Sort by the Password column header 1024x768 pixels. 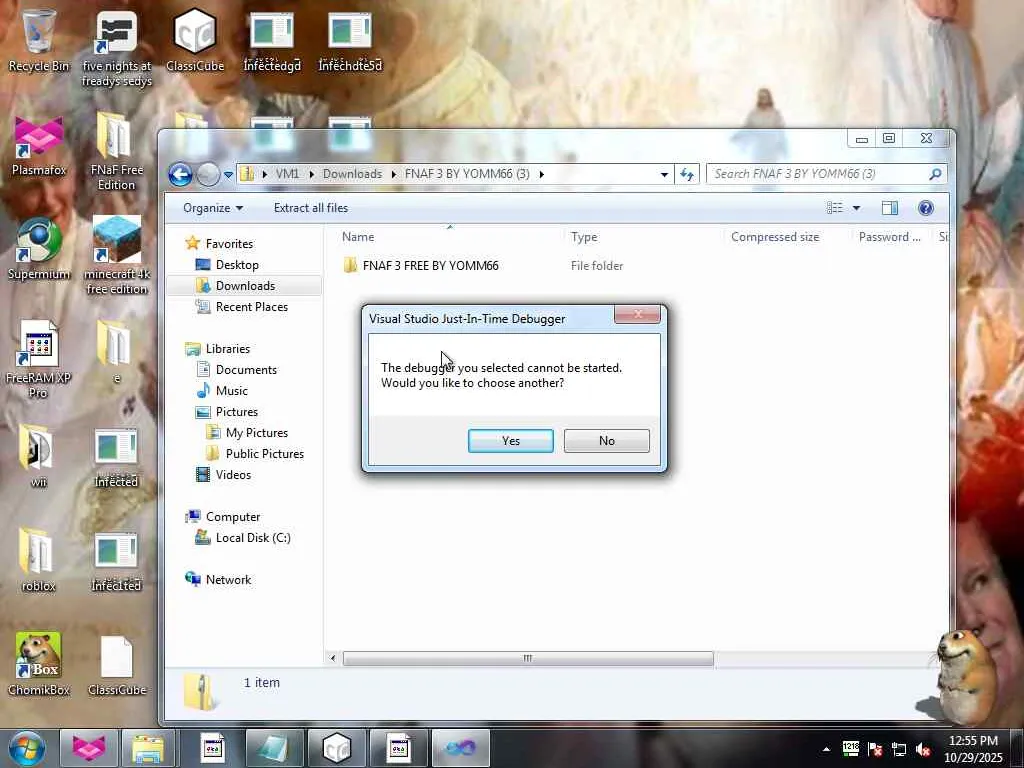tap(889, 237)
